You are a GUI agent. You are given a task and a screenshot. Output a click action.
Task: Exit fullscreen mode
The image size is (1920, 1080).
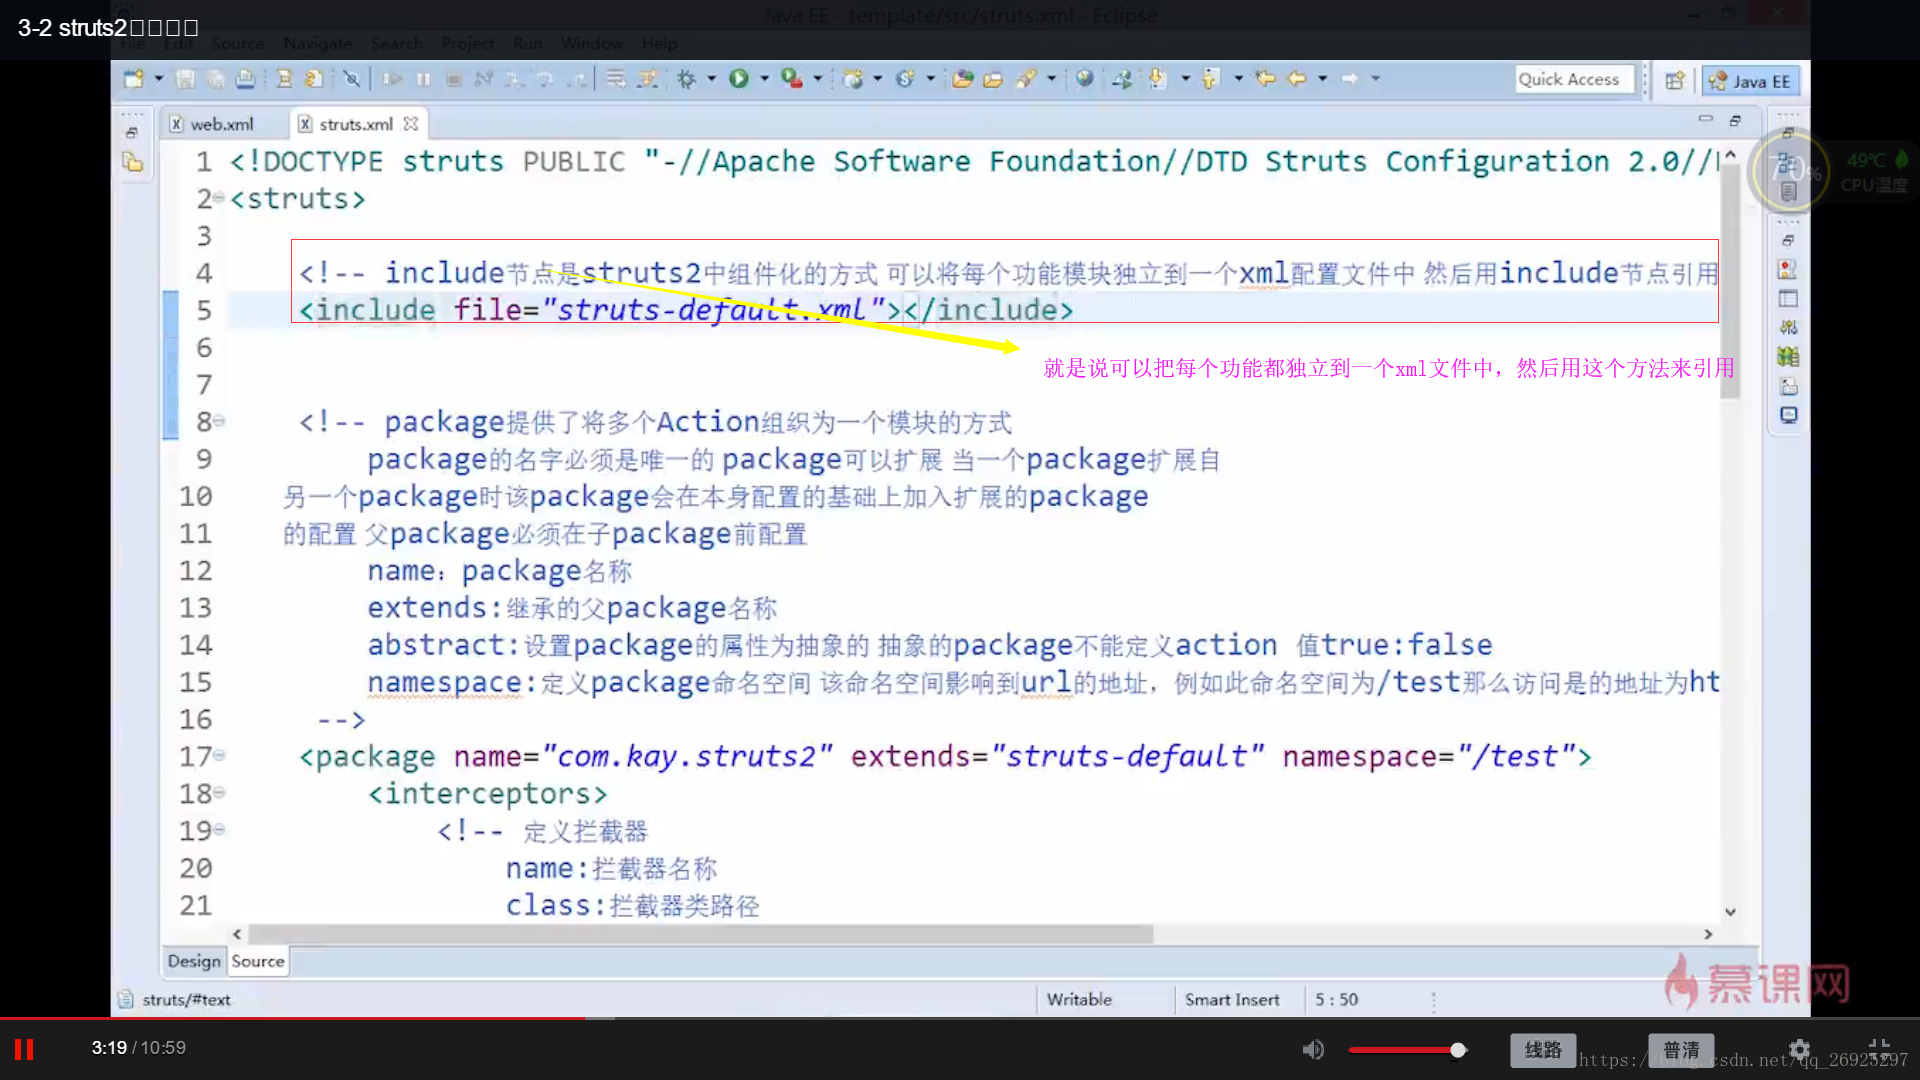click(1879, 1049)
